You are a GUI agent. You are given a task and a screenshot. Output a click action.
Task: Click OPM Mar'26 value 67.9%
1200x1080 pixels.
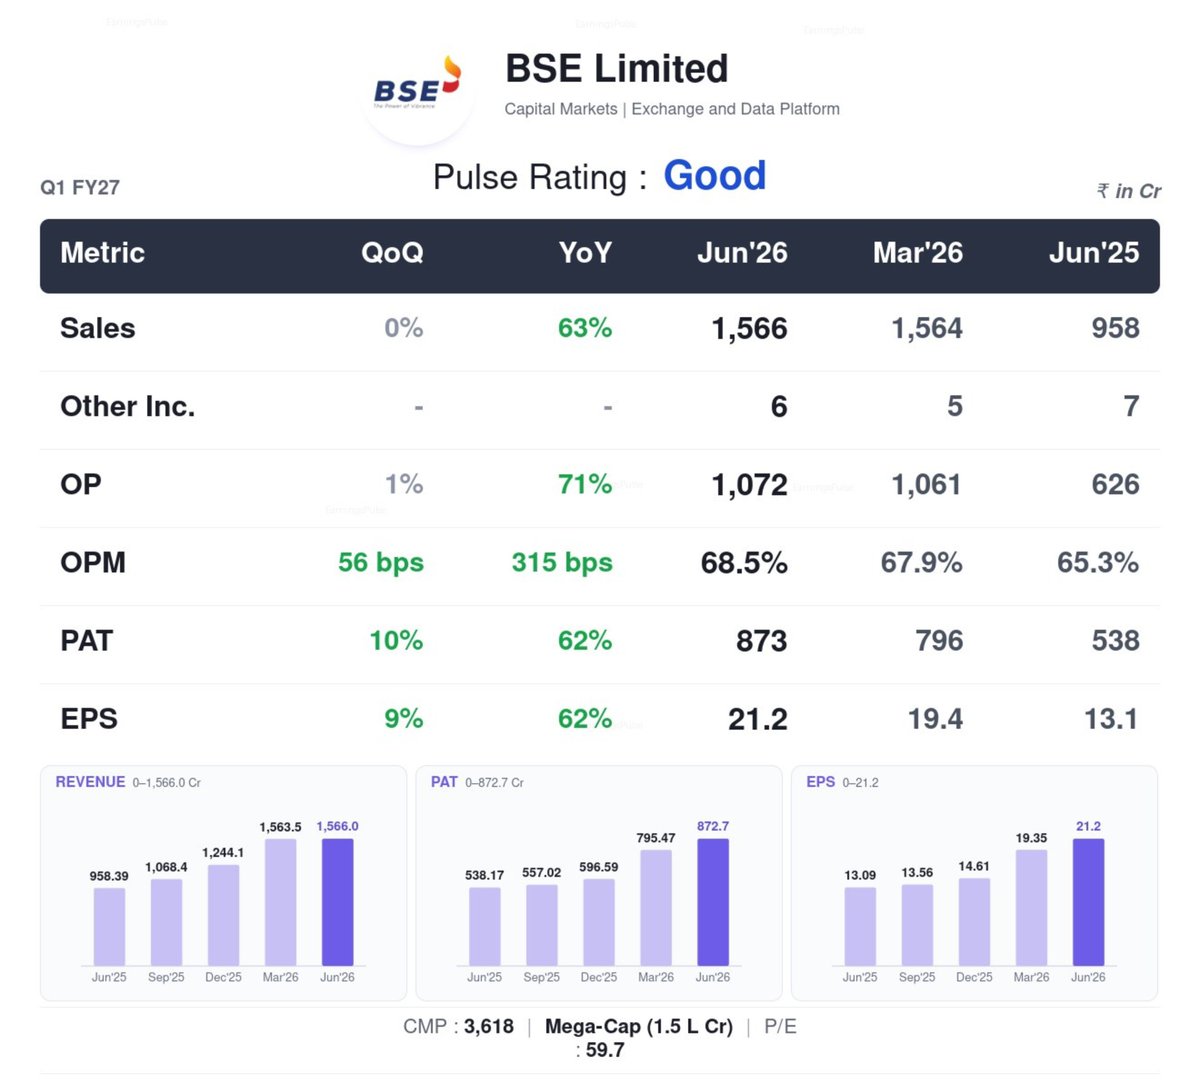click(922, 563)
